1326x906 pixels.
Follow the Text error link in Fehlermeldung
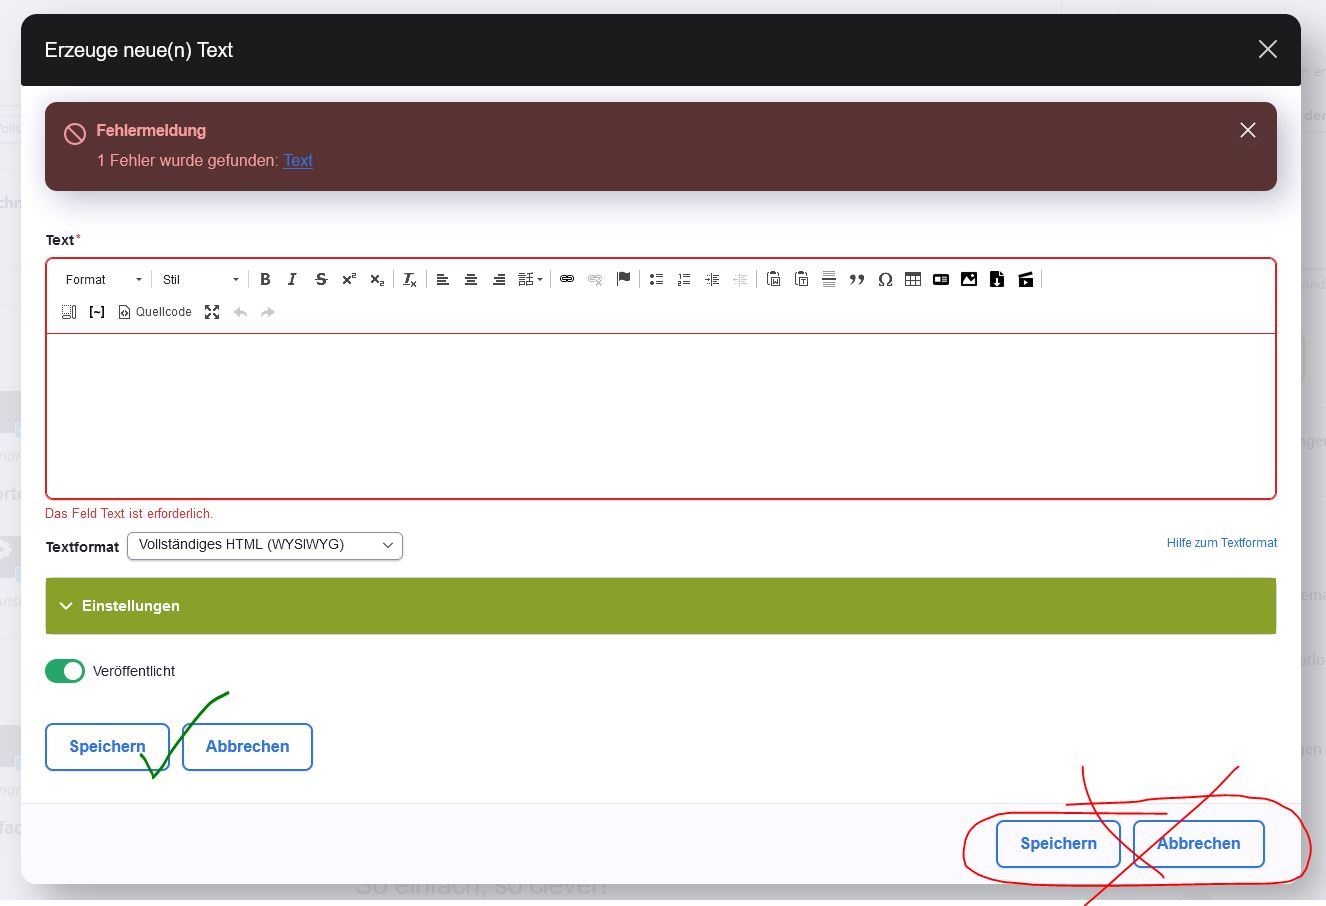(x=298, y=161)
